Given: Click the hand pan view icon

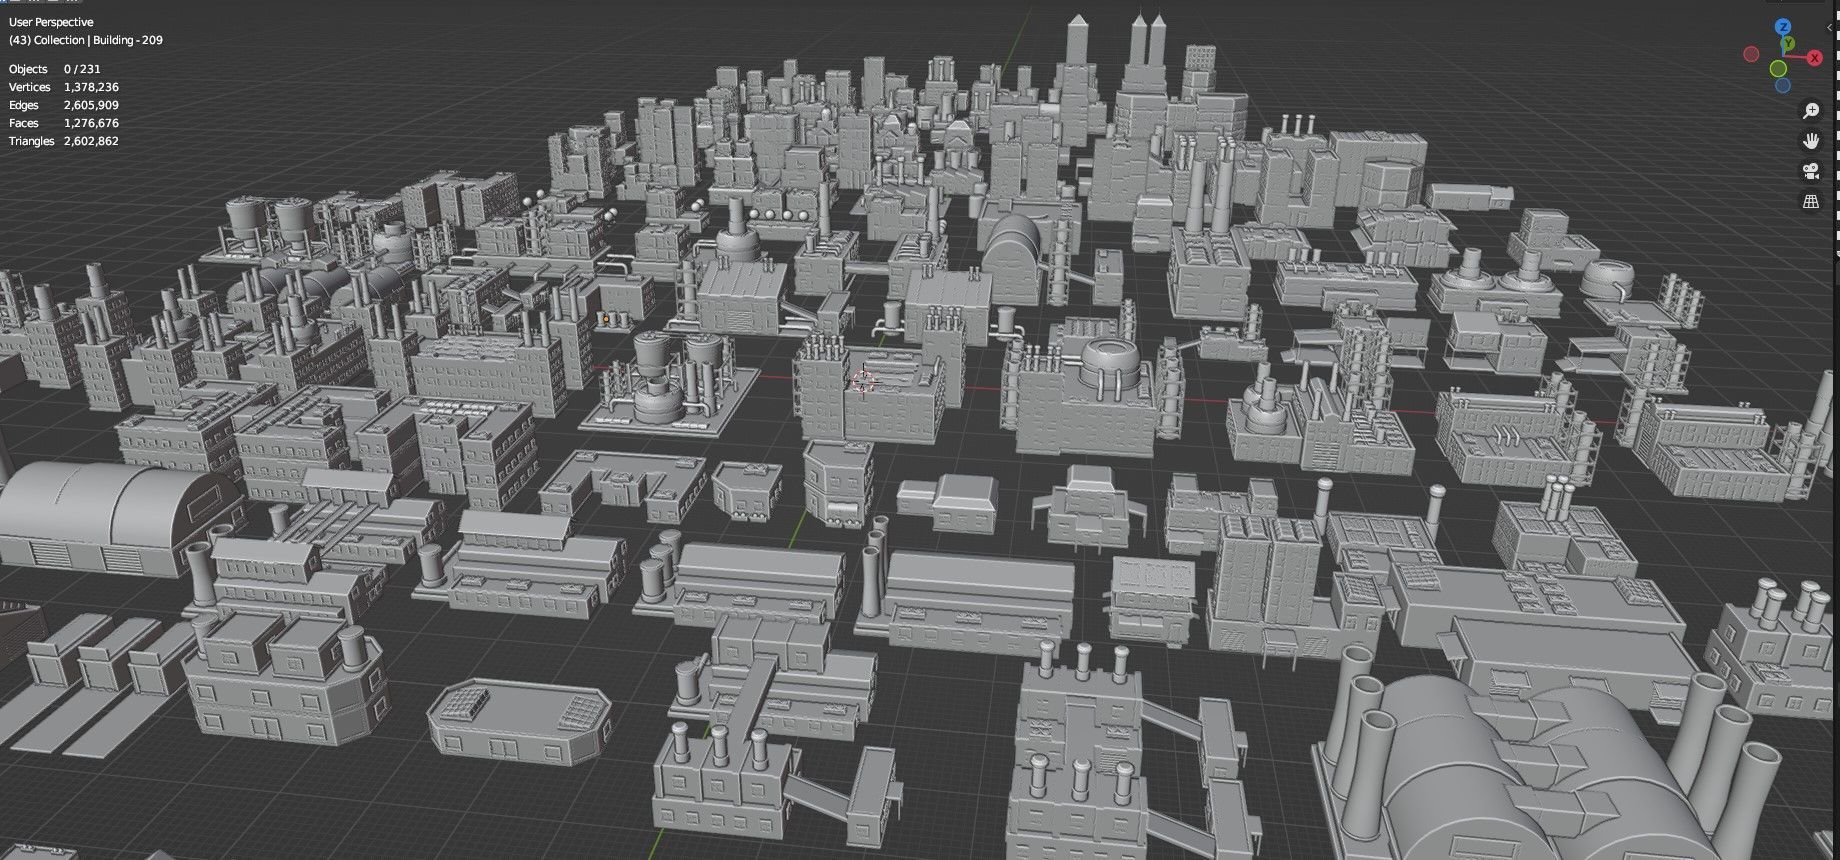Looking at the screenshot, I should click(x=1811, y=140).
